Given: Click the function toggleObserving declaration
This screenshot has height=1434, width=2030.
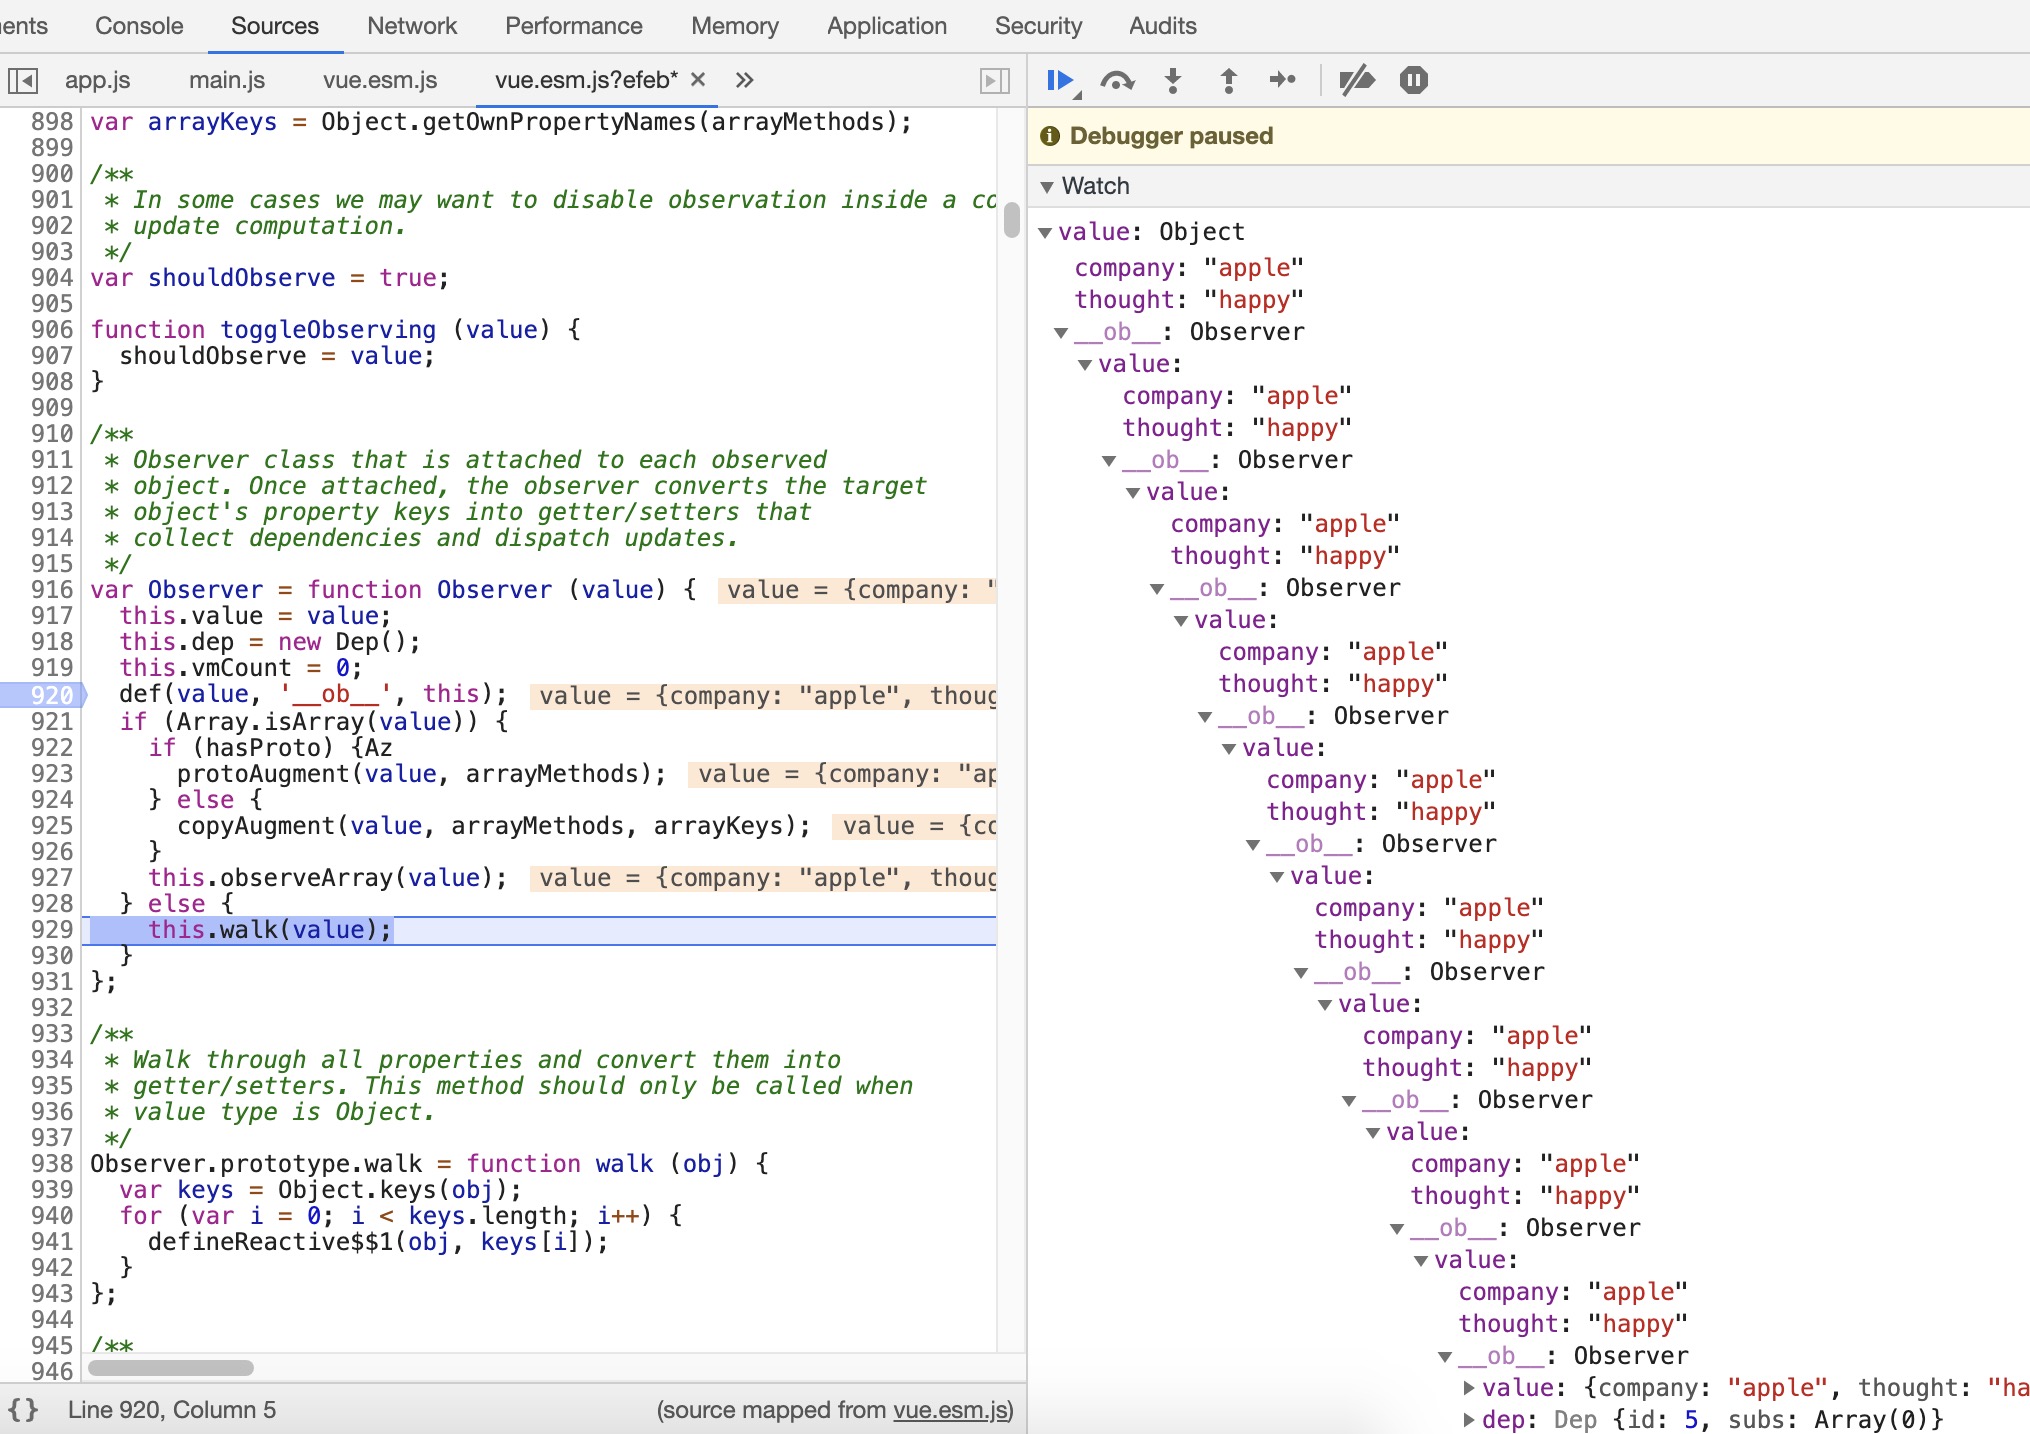Looking at the screenshot, I should [336, 330].
